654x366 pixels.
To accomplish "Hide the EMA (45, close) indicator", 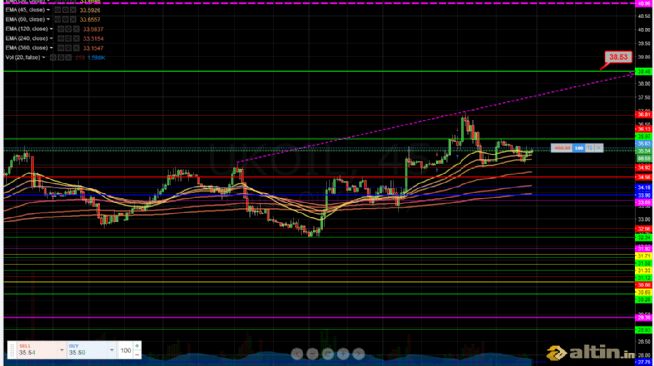I will click(x=58, y=10).
